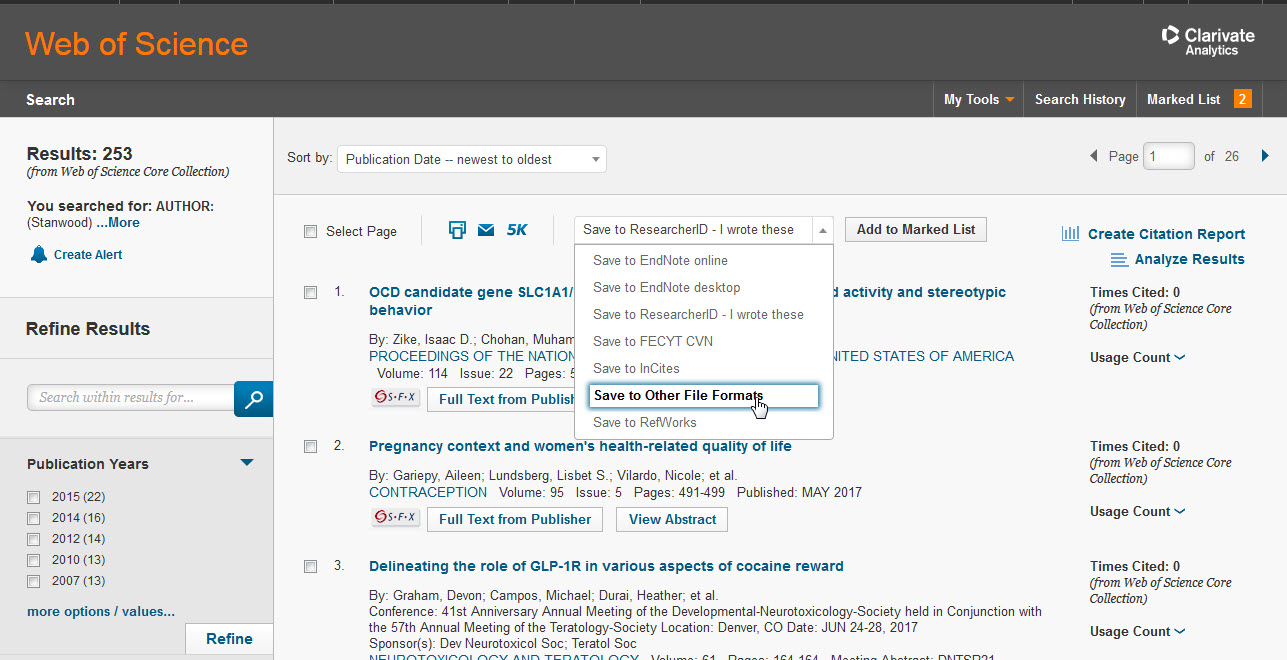Viewport: 1287px width, 660px height.
Task: Click the print icon in results toolbar
Action: click(x=457, y=230)
